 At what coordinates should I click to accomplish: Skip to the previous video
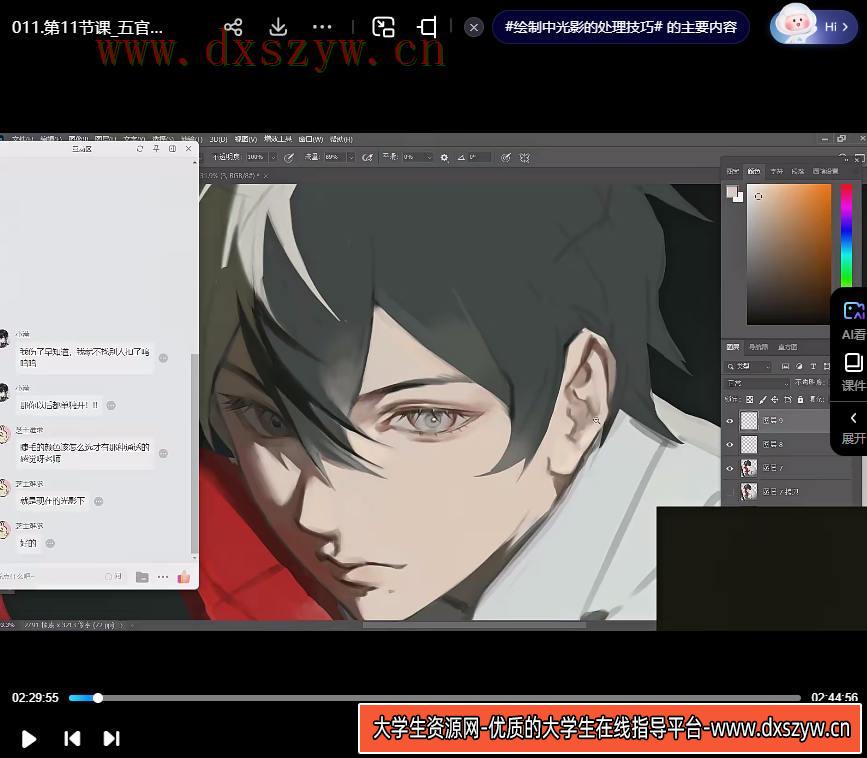click(72, 738)
